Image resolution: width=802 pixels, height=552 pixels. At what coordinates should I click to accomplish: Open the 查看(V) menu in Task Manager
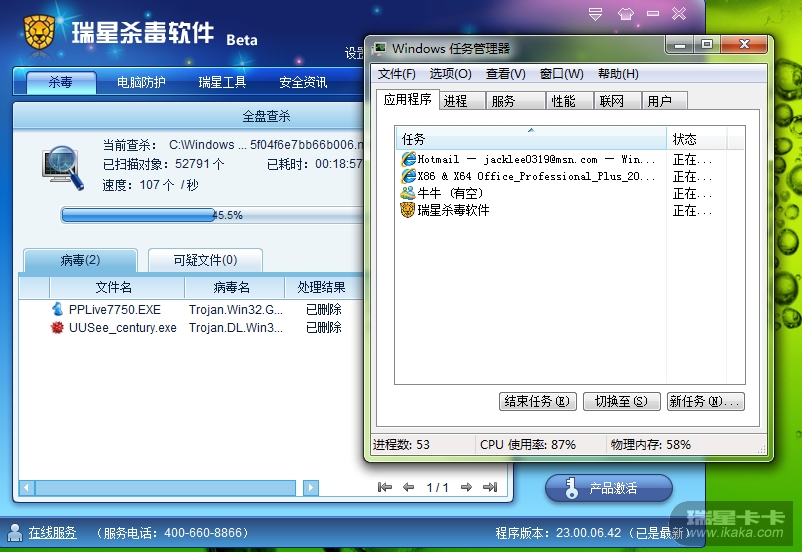pyautogui.click(x=505, y=74)
